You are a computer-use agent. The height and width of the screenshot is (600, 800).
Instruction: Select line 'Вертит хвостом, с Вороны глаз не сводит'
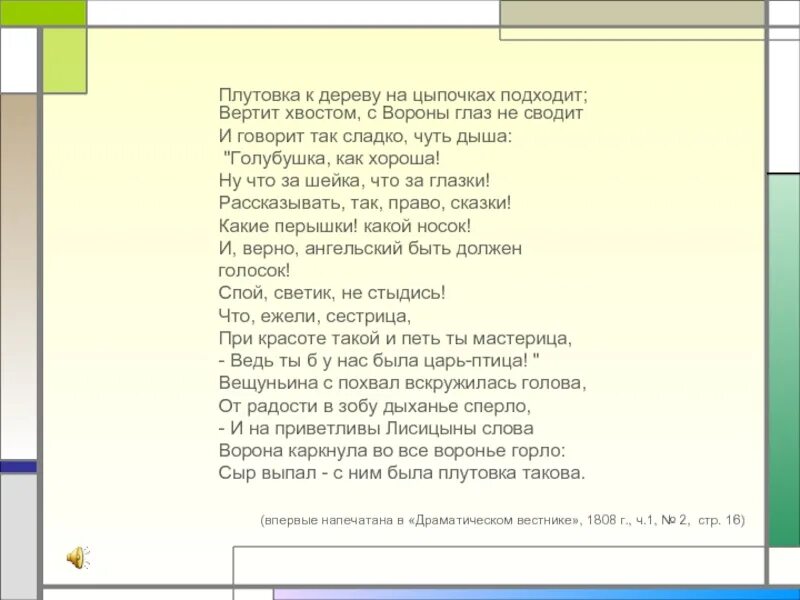[401, 113]
